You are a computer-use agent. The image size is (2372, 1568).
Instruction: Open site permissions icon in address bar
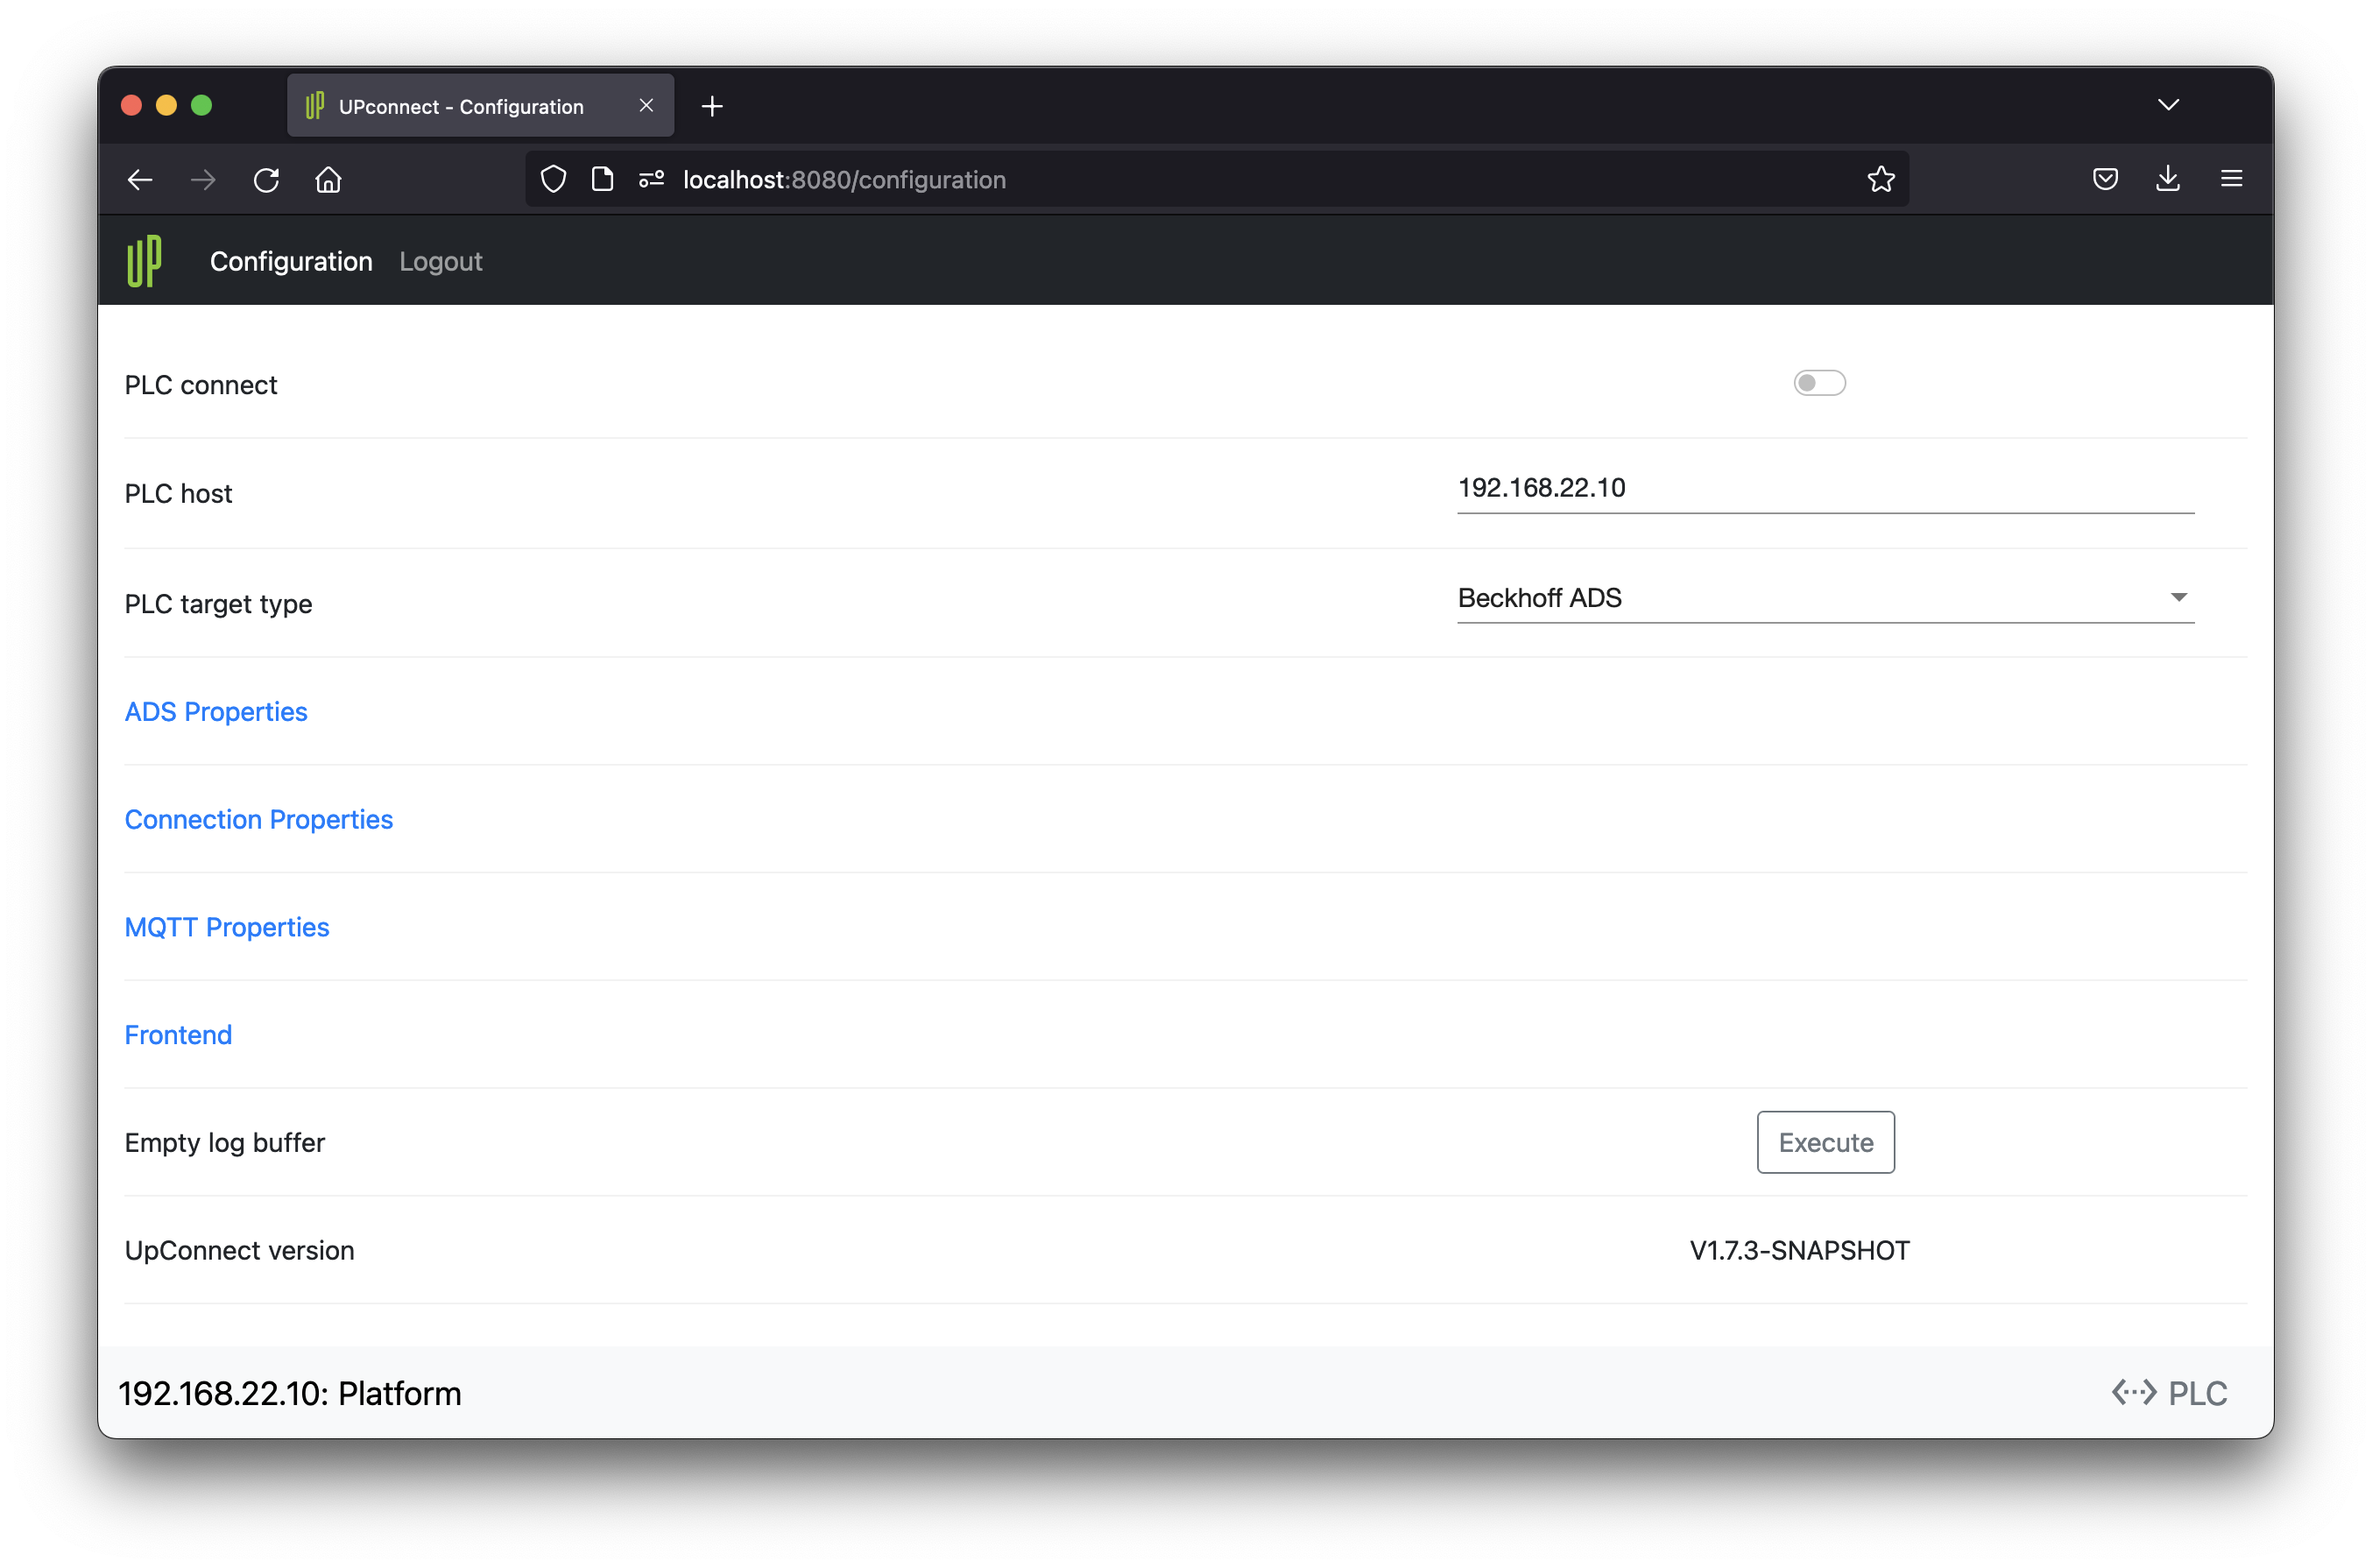[652, 179]
